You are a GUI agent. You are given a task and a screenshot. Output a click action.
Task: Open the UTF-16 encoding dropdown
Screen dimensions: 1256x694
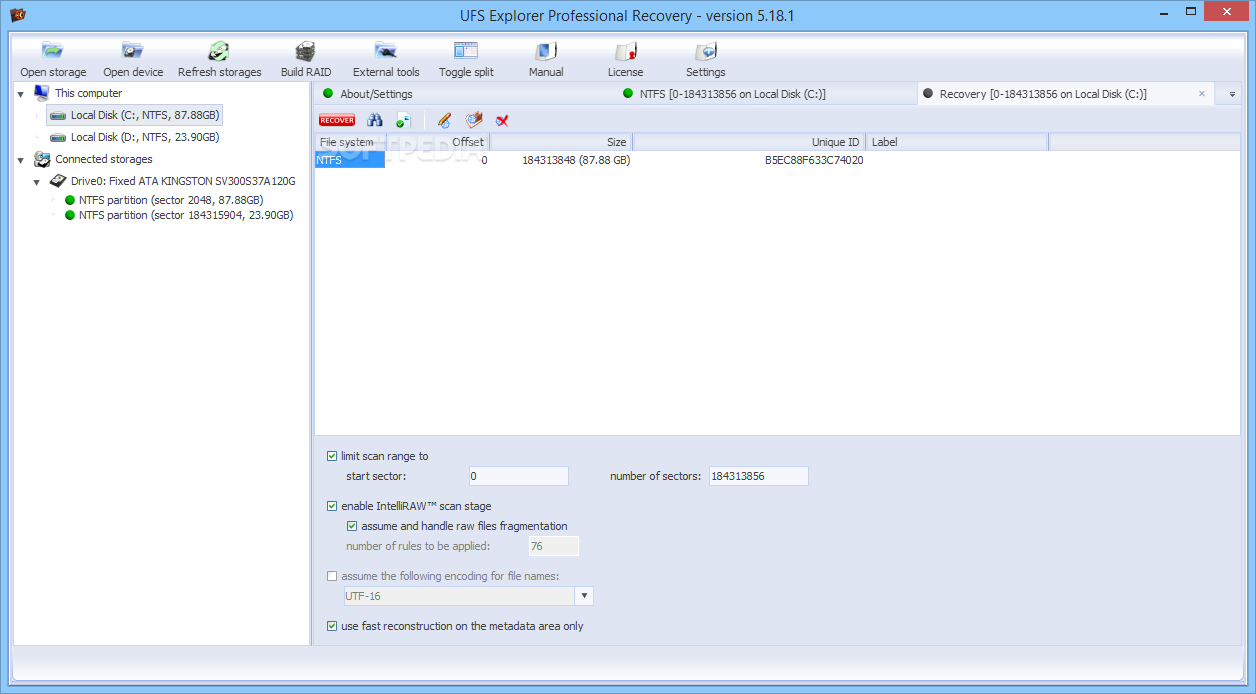(x=584, y=596)
